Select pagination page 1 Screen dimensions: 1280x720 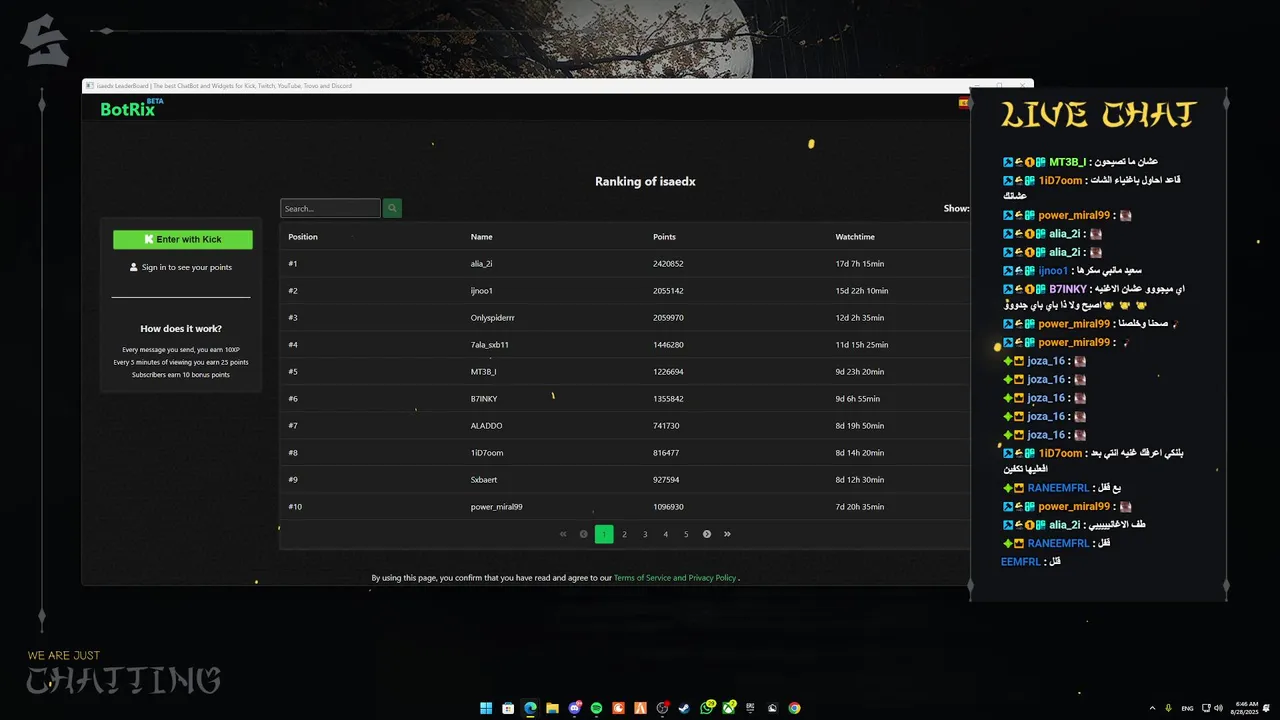[604, 534]
